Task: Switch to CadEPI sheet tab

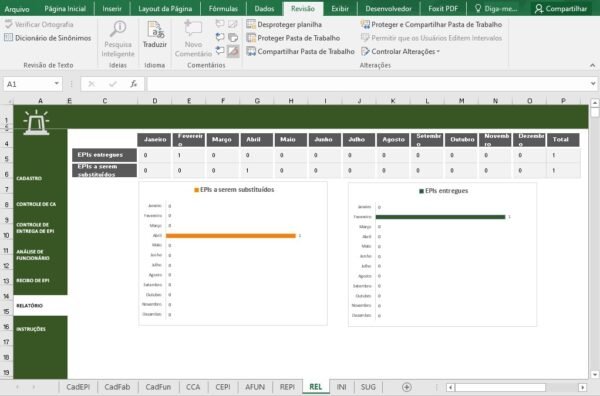Action: [78, 387]
